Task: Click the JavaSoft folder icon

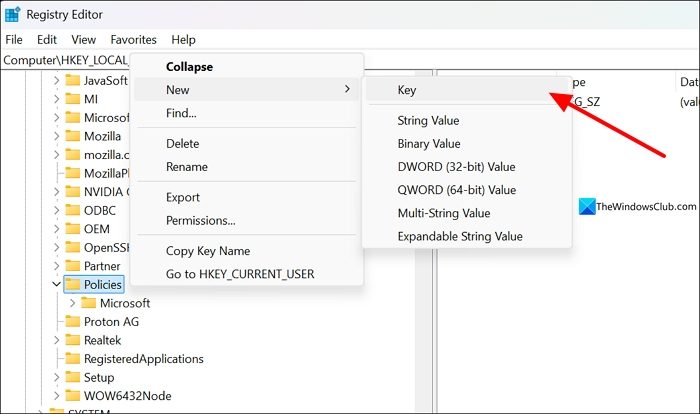Action: coord(72,80)
